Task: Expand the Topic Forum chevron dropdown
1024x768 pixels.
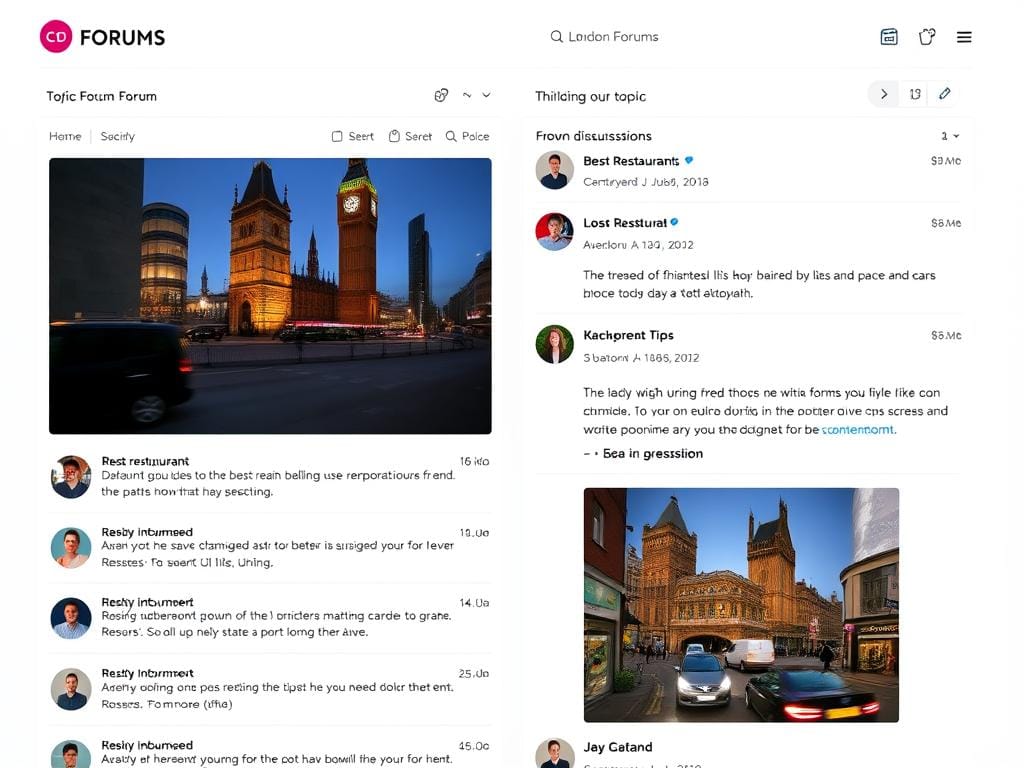Action: tap(487, 95)
